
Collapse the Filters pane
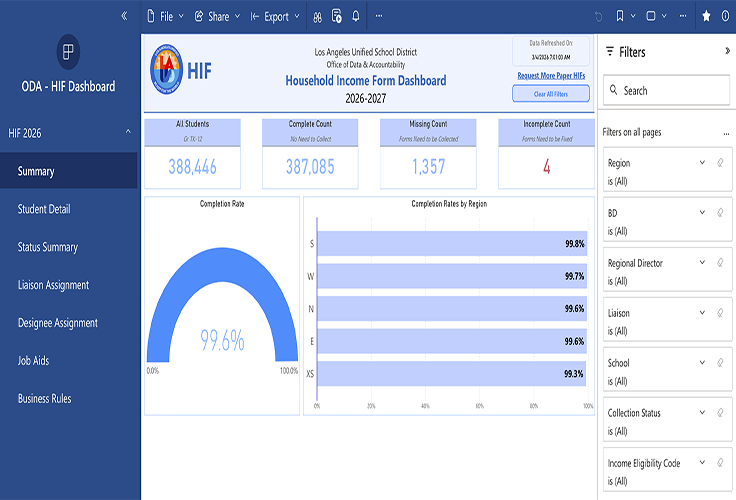tap(727, 51)
